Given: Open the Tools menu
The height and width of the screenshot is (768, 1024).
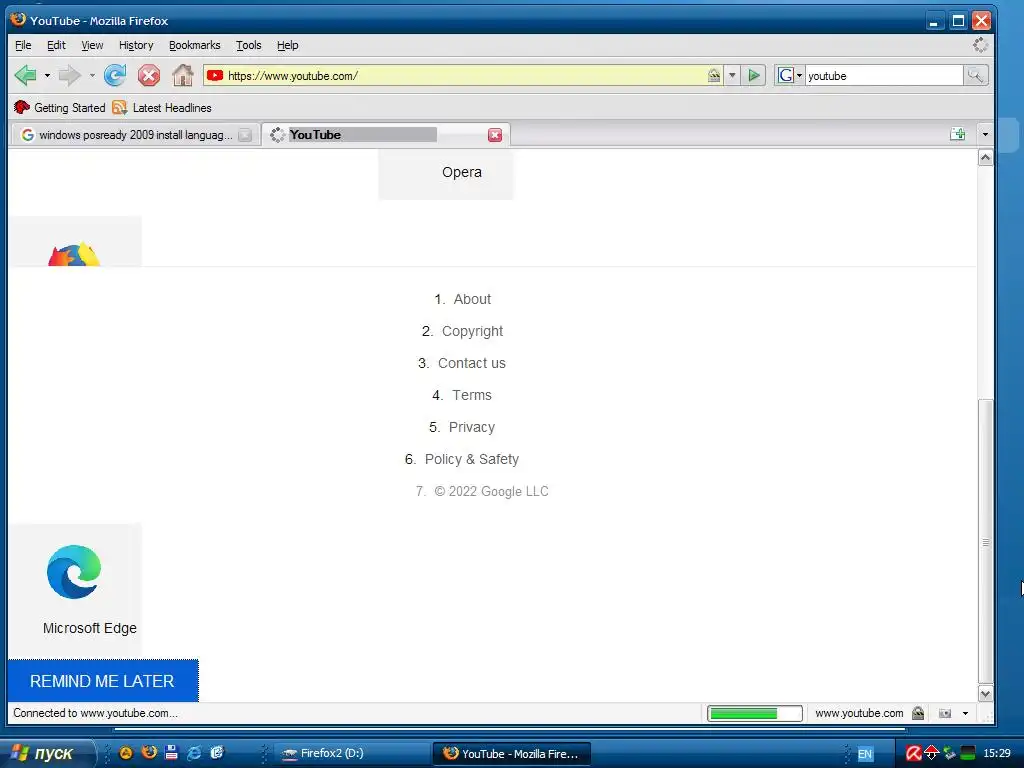Looking at the screenshot, I should tap(248, 45).
